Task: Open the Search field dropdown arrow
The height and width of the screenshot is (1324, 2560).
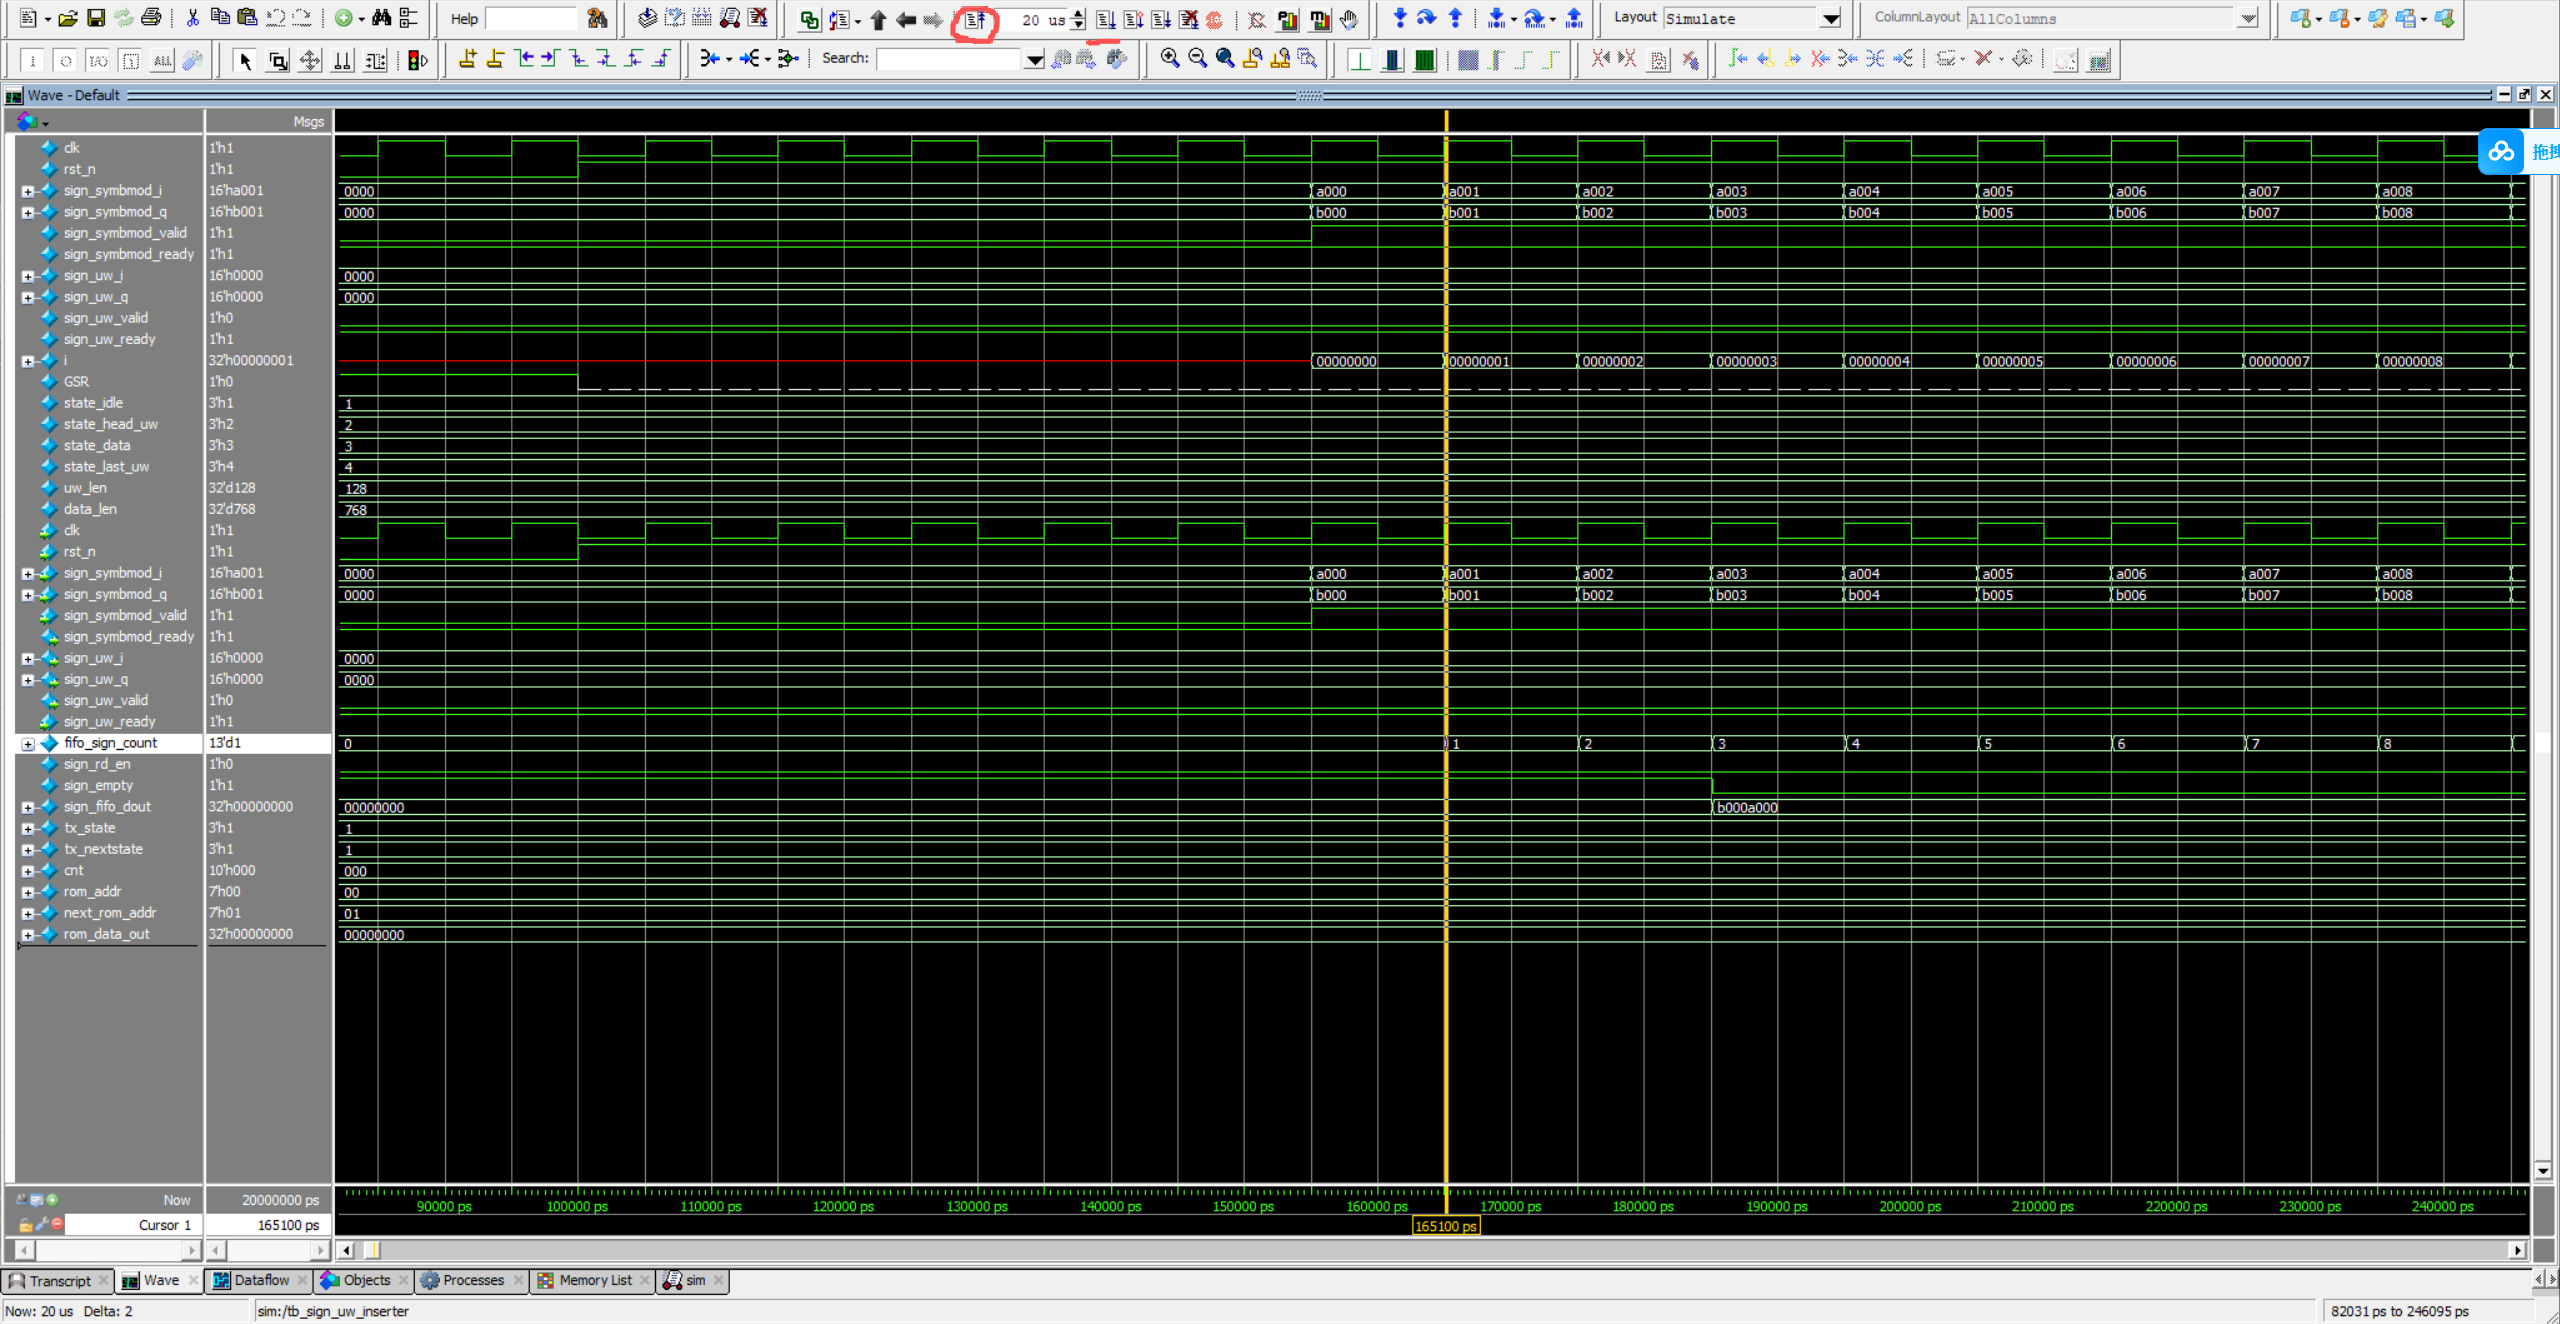Action: (x=1034, y=60)
